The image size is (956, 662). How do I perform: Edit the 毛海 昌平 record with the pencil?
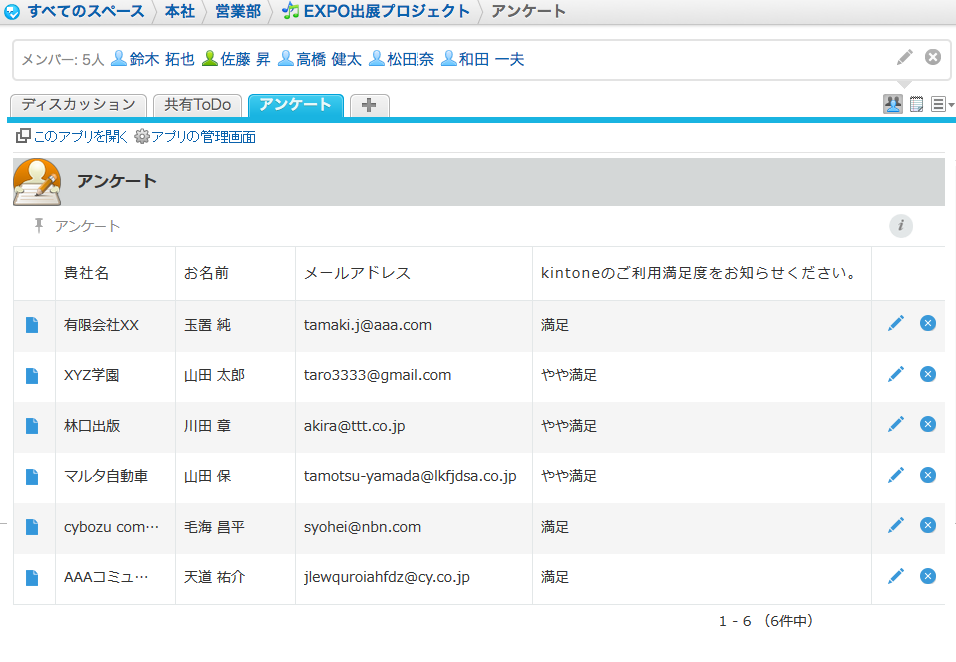click(896, 525)
